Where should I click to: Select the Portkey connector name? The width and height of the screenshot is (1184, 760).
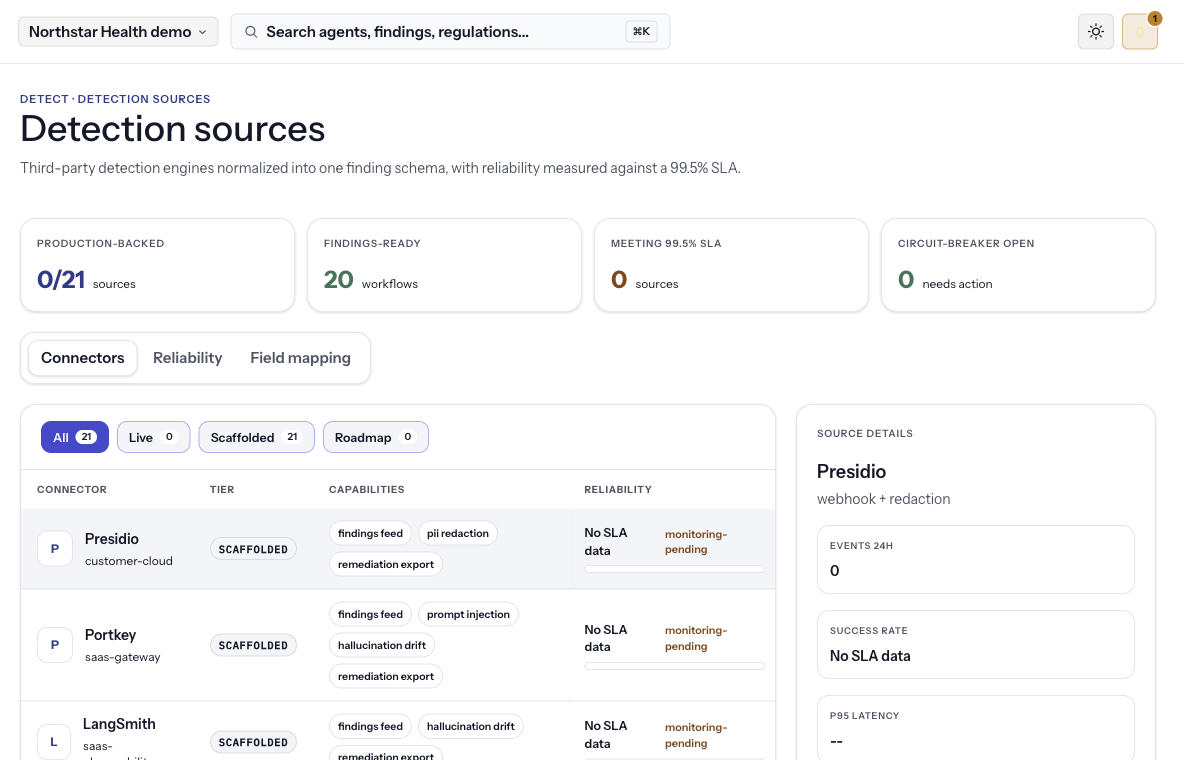pos(110,635)
